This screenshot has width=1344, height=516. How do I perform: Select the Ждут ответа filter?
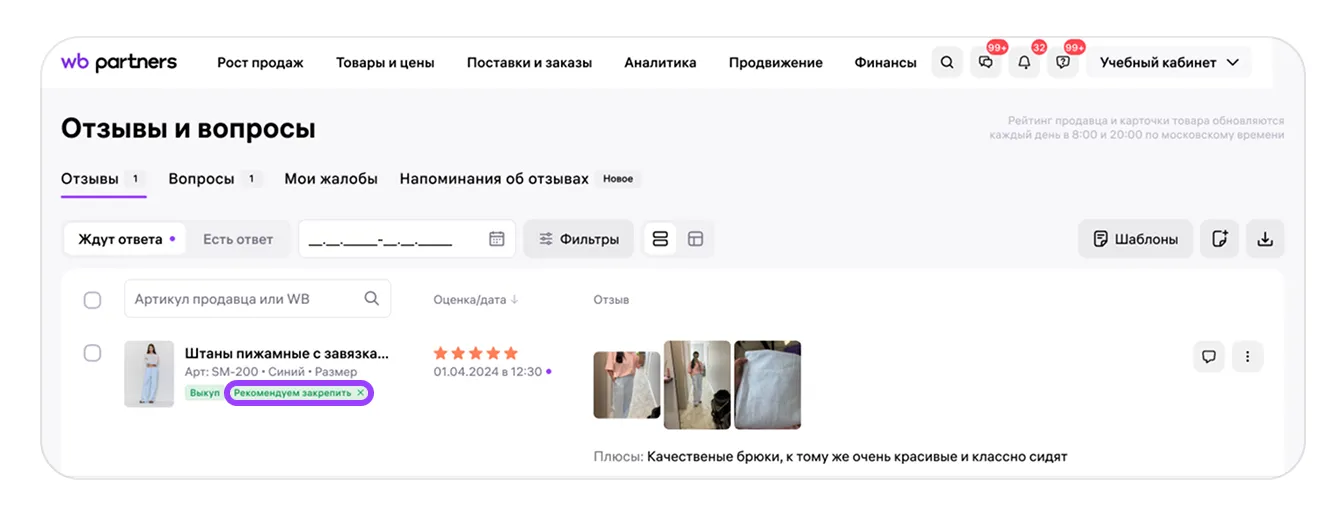coord(126,239)
